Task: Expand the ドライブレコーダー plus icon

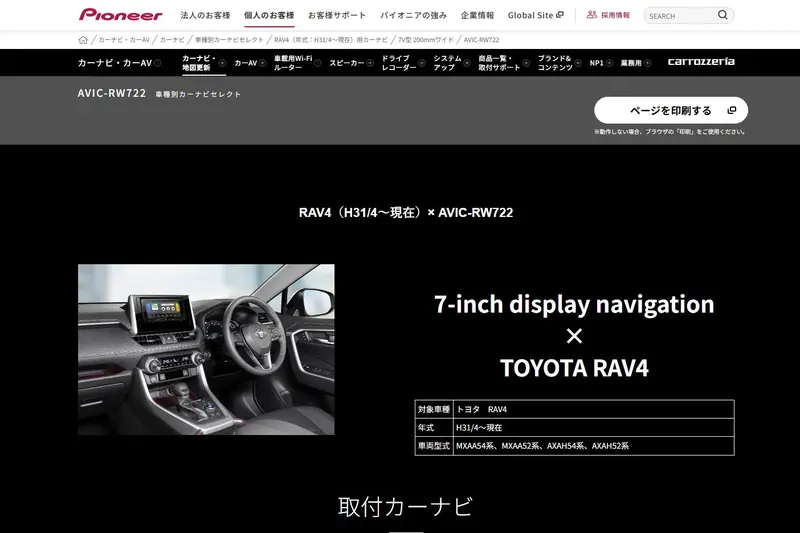Action: 422,63
